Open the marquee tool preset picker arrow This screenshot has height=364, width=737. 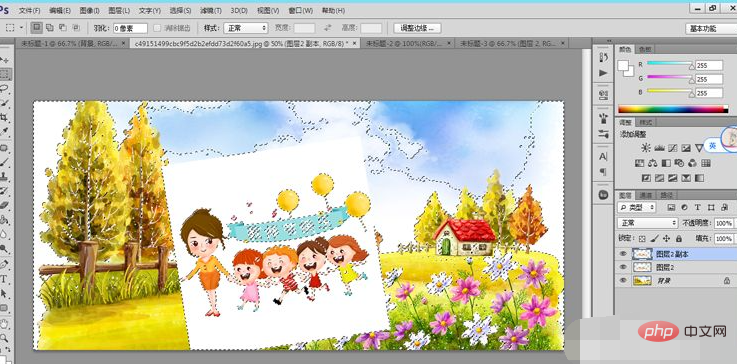coord(22,28)
